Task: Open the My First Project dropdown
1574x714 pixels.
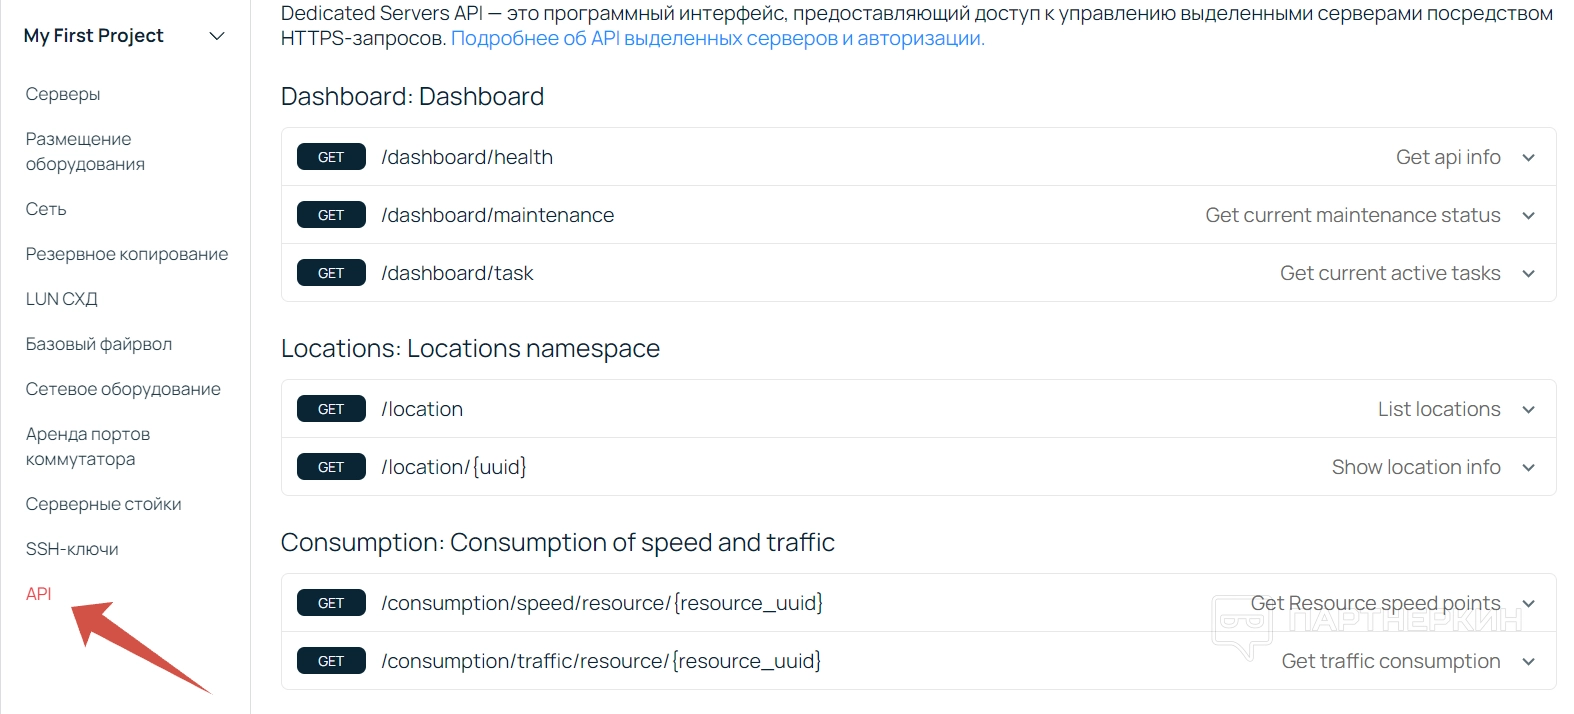Action: point(217,36)
